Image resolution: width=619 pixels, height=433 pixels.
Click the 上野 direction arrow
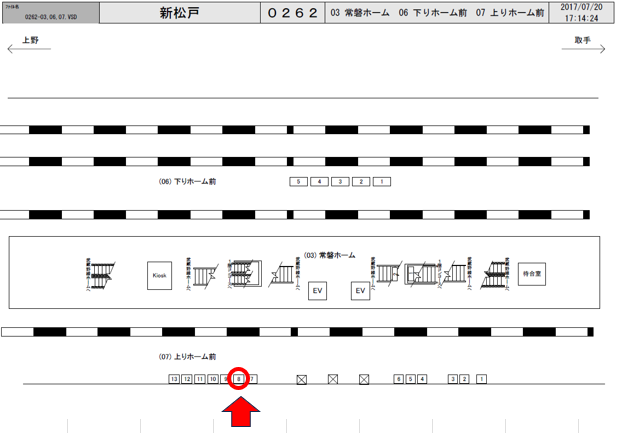(29, 49)
